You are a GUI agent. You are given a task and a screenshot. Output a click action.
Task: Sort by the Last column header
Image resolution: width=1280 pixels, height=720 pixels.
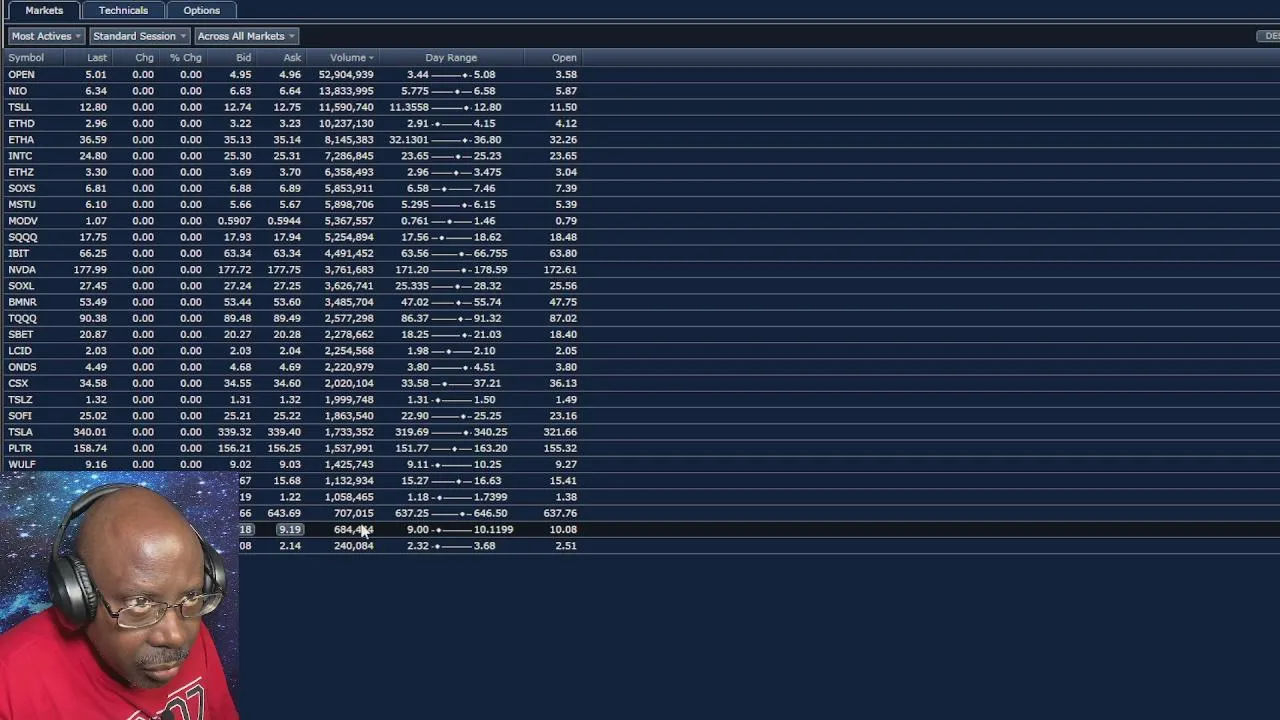click(96, 58)
